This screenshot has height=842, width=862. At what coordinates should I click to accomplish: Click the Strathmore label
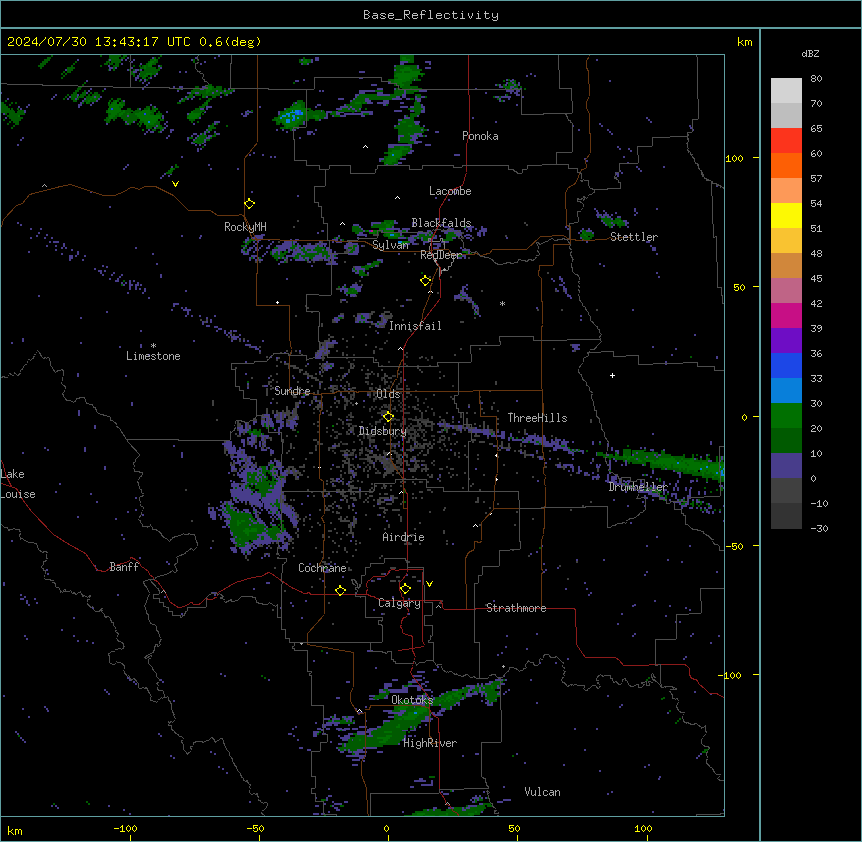click(516, 608)
